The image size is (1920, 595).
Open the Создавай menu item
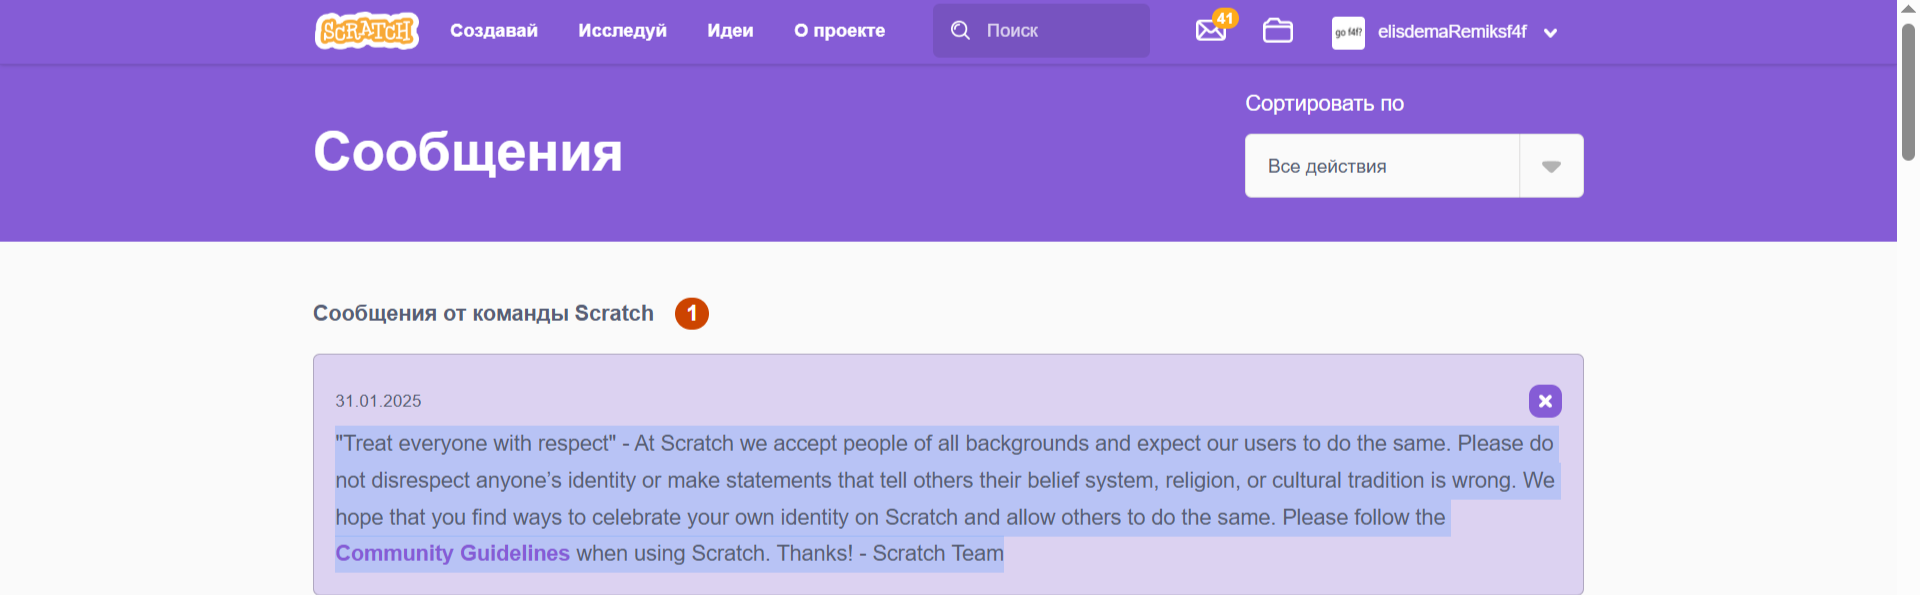click(494, 31)
